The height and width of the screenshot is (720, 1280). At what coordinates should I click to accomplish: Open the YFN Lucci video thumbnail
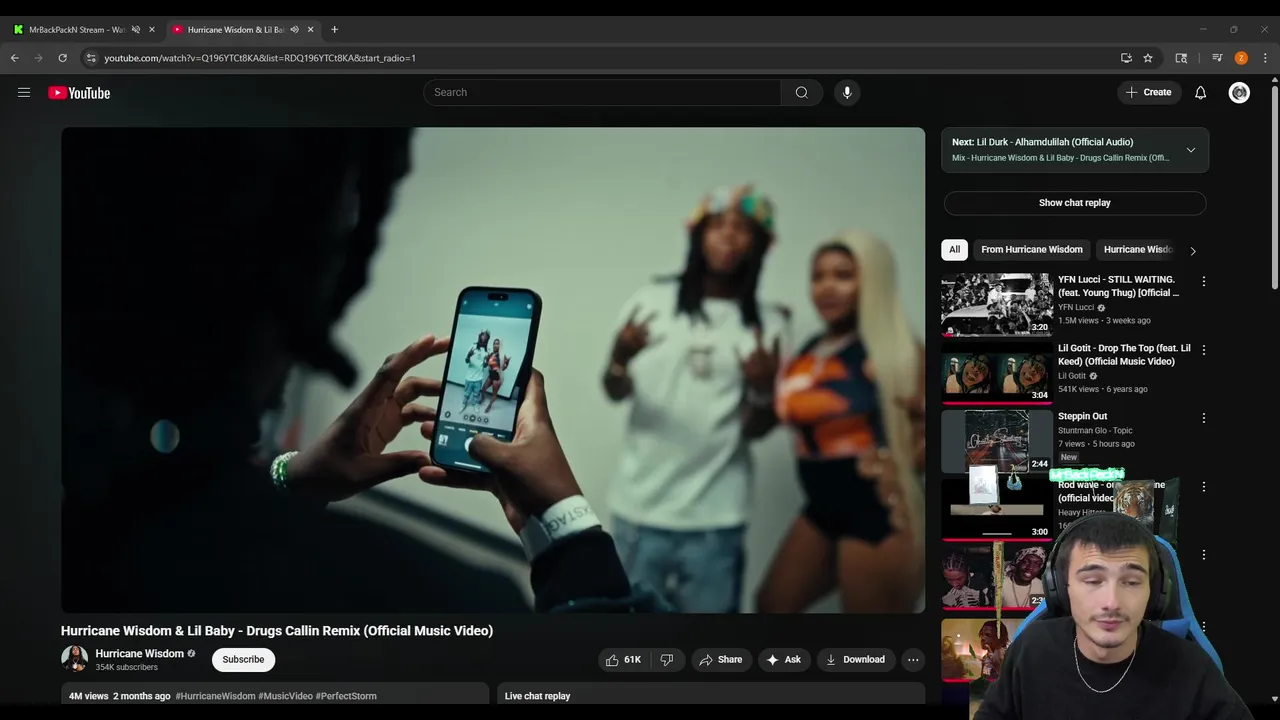[x=997, y=304]
